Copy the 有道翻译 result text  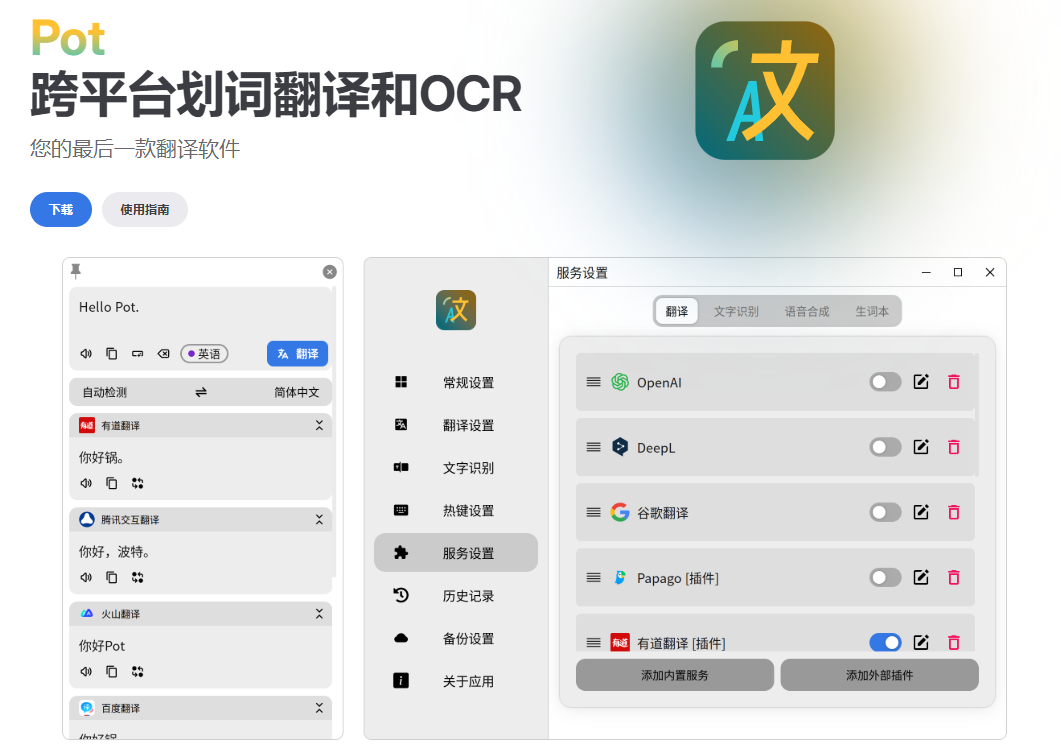(112, 483)
